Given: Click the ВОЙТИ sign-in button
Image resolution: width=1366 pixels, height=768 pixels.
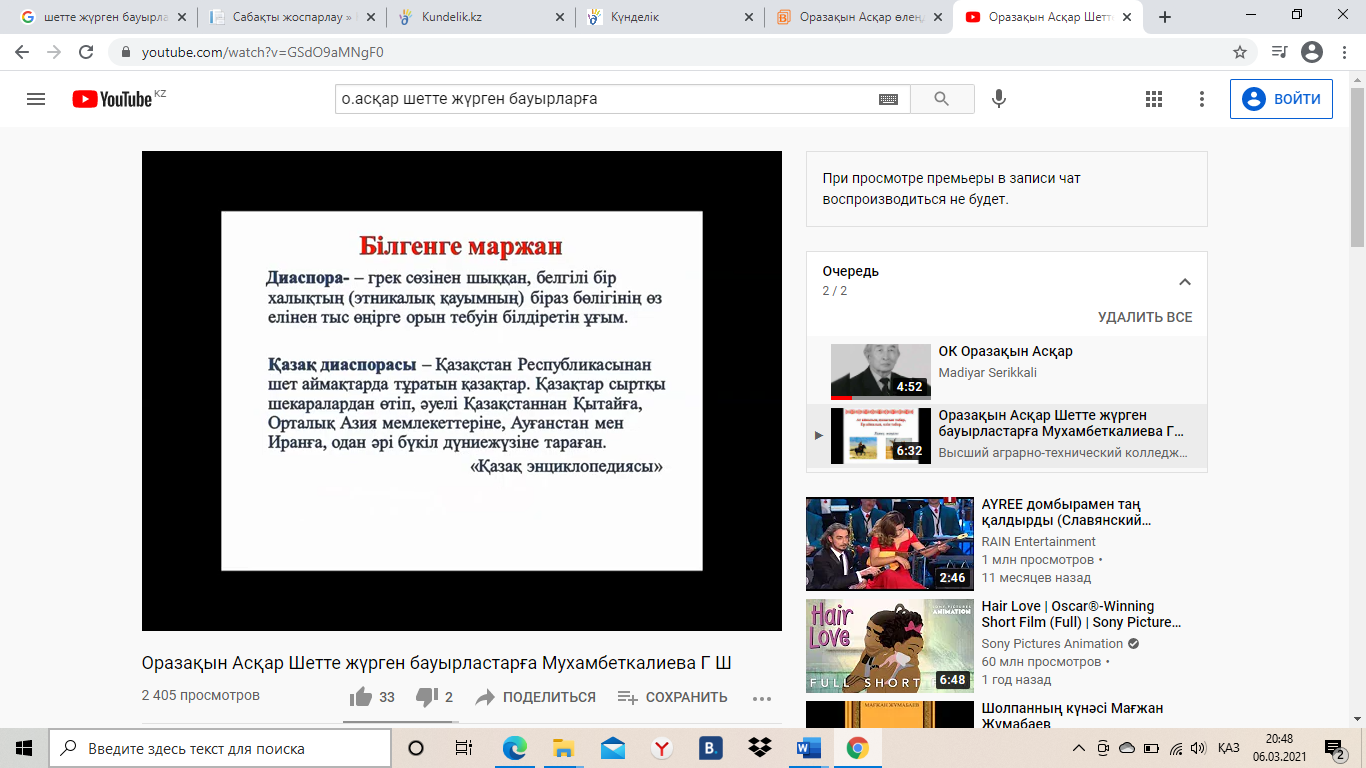Looking at the screenshot, I should pos(1281,99).
